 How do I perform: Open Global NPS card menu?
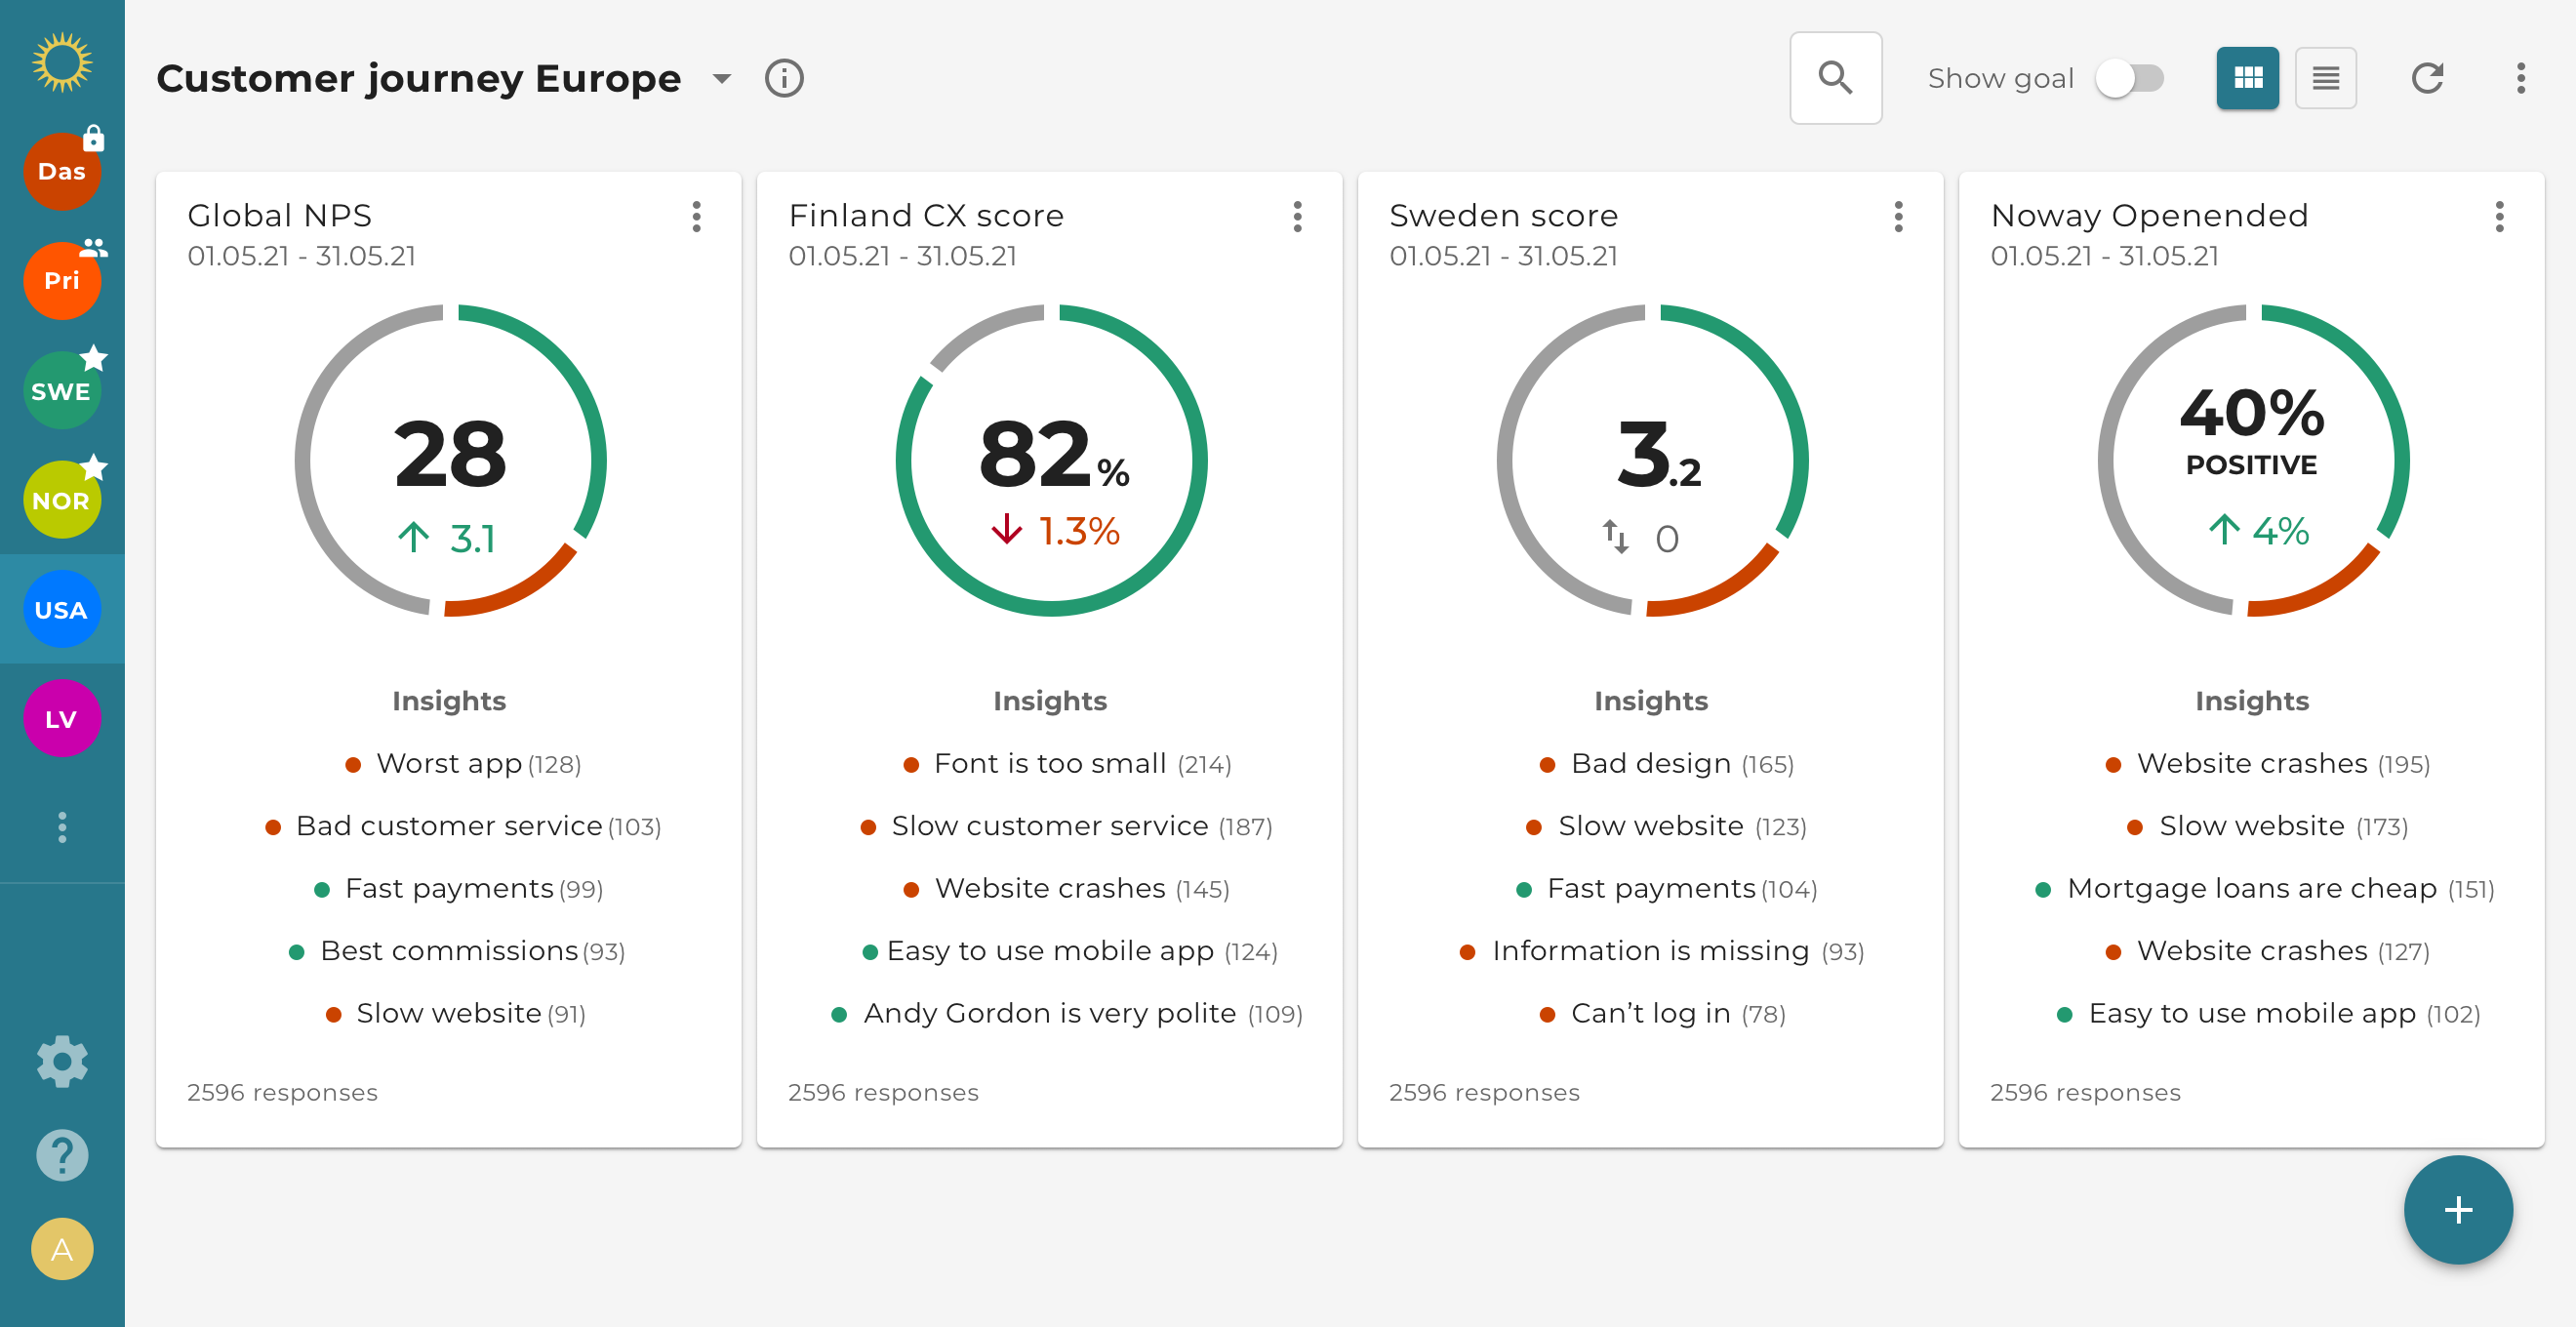[697, 216]
